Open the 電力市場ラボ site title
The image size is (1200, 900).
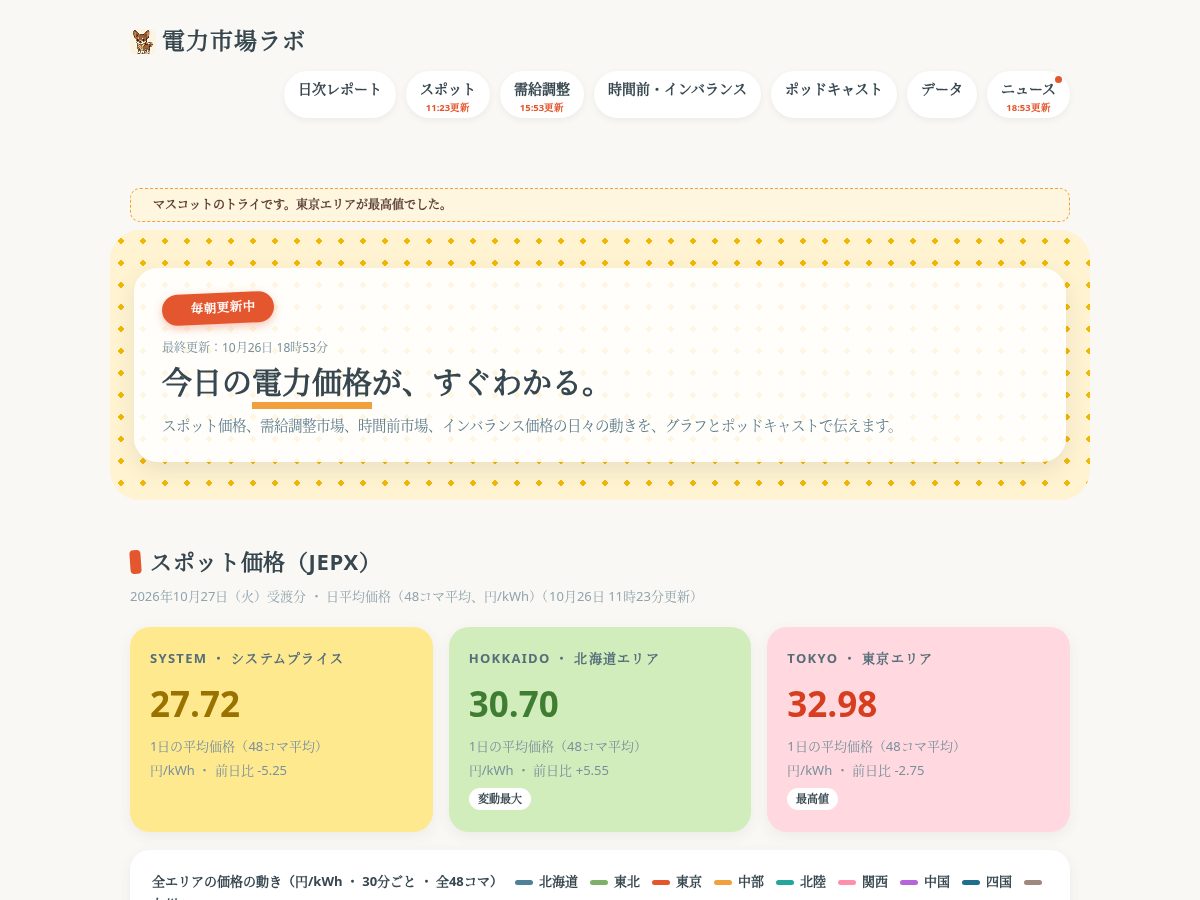tap(233, 41)
